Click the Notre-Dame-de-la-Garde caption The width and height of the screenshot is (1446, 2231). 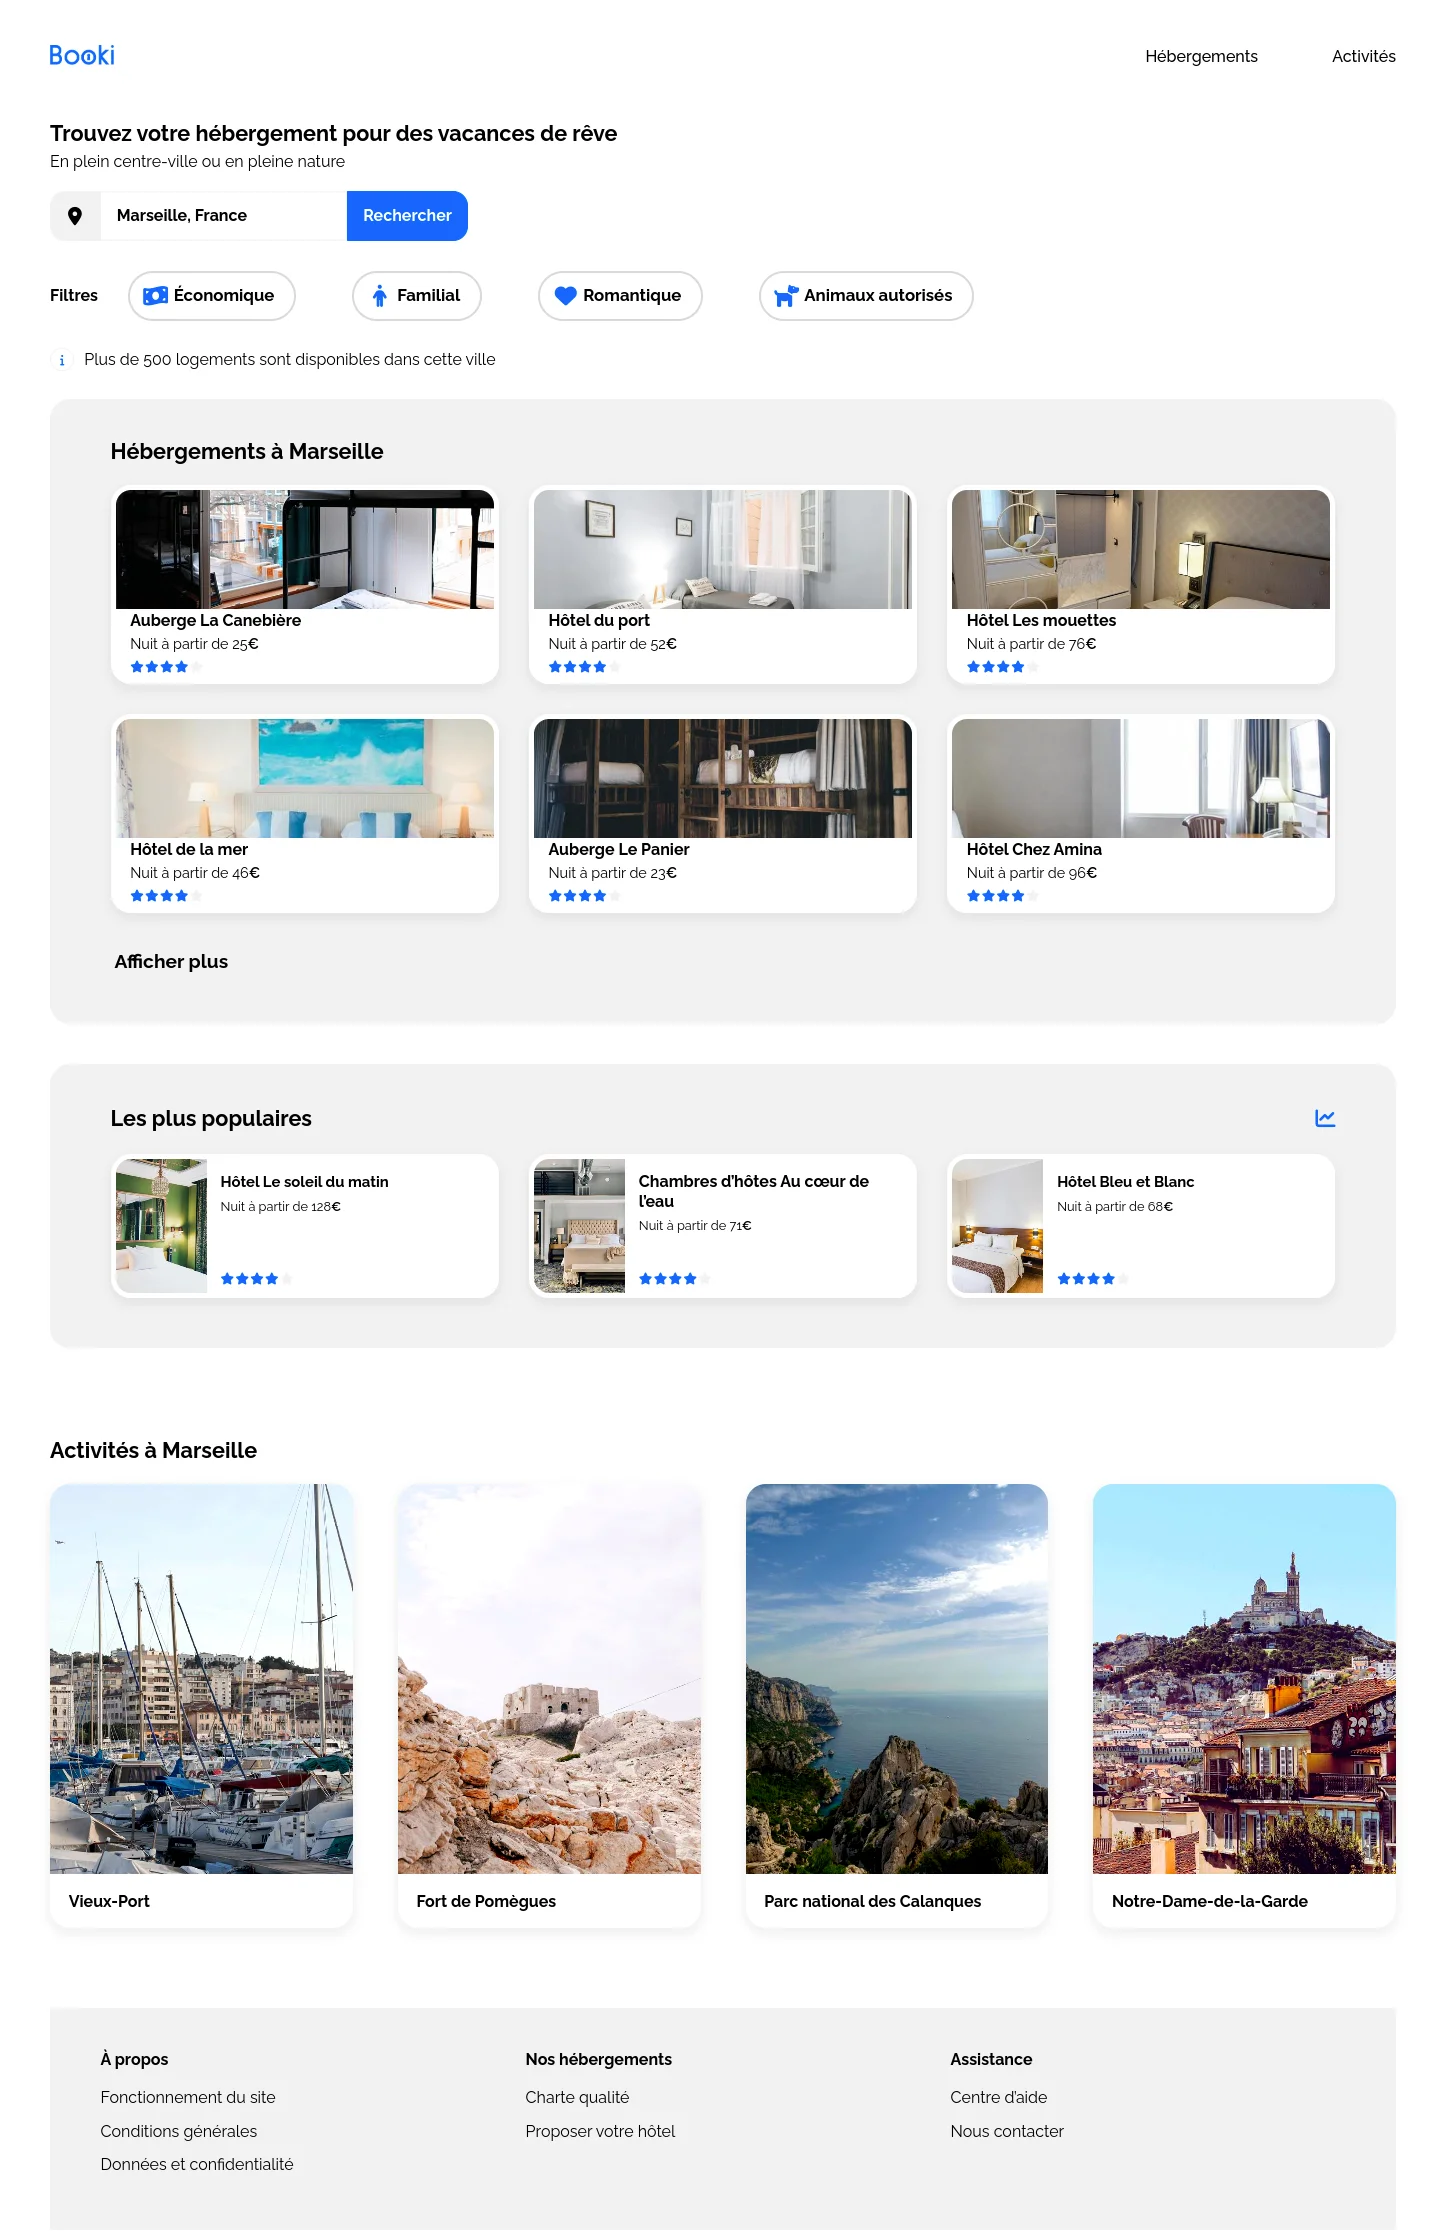click(1210, 1901)
